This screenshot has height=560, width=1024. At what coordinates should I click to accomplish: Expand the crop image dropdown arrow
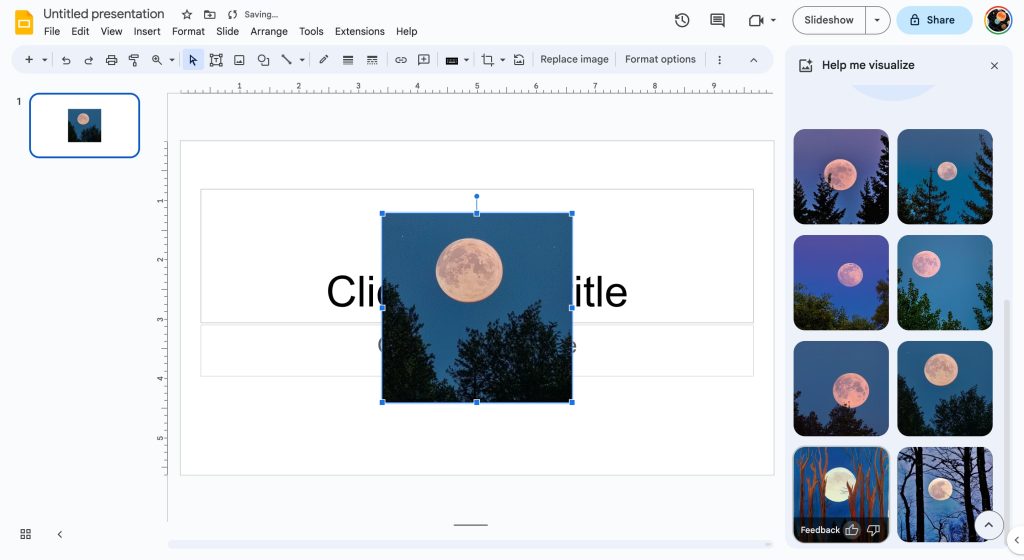click(502, 60)
